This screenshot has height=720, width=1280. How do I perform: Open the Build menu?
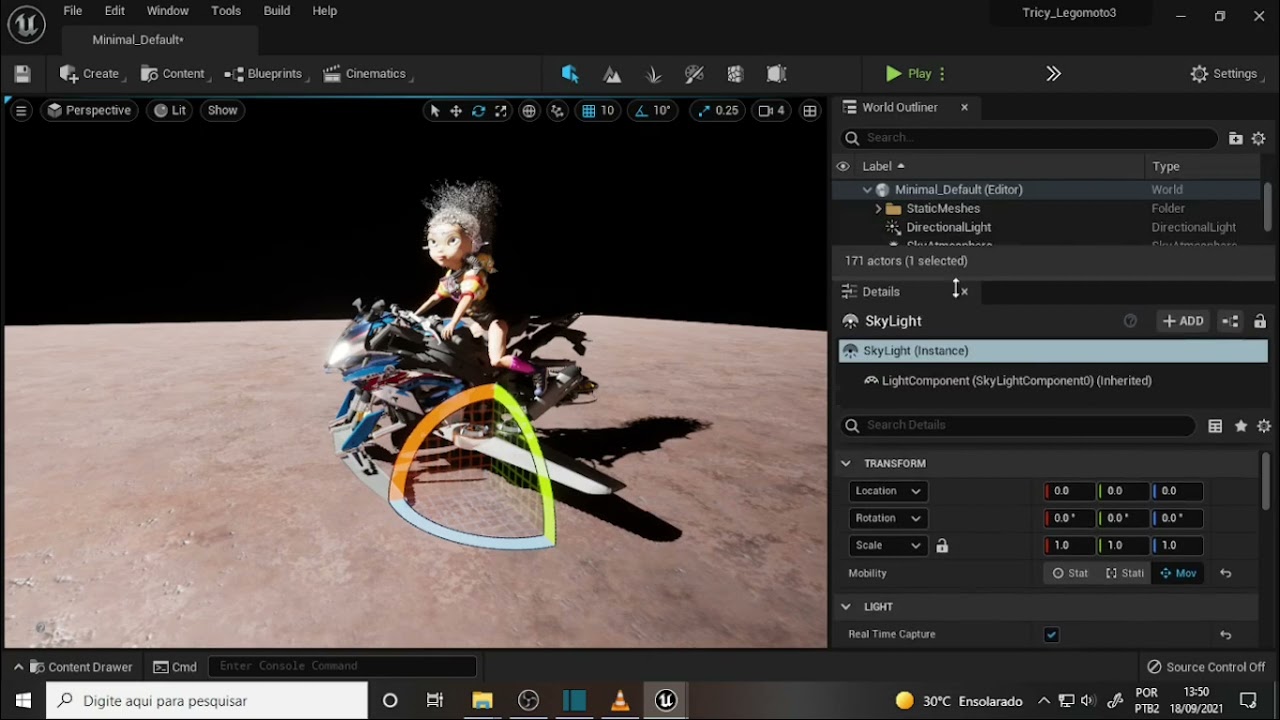(277, 11)
